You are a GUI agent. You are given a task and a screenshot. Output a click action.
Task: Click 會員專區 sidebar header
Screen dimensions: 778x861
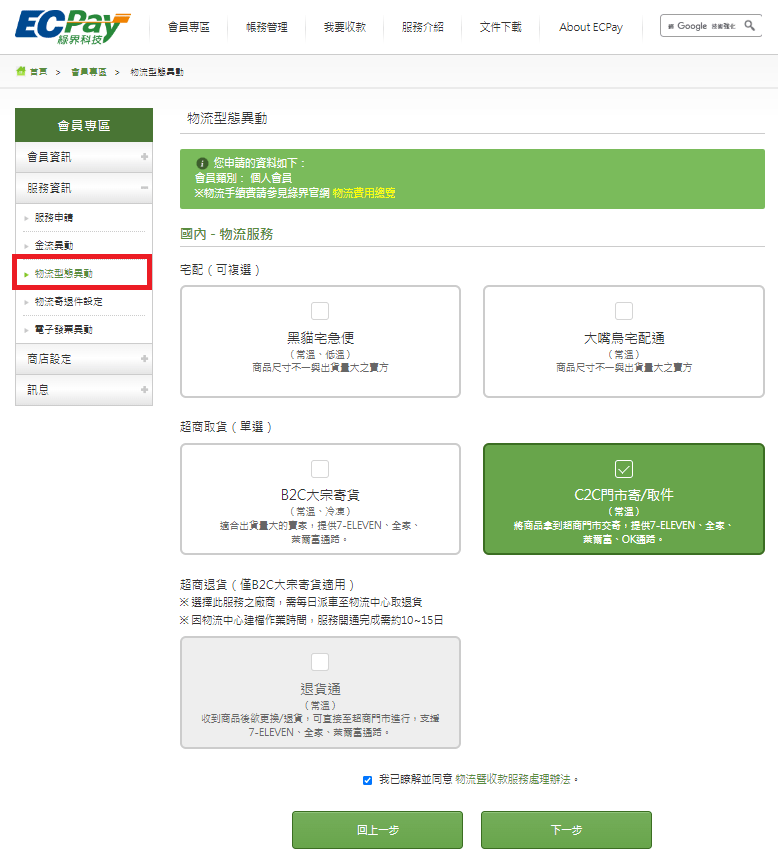tap(84, 125)
